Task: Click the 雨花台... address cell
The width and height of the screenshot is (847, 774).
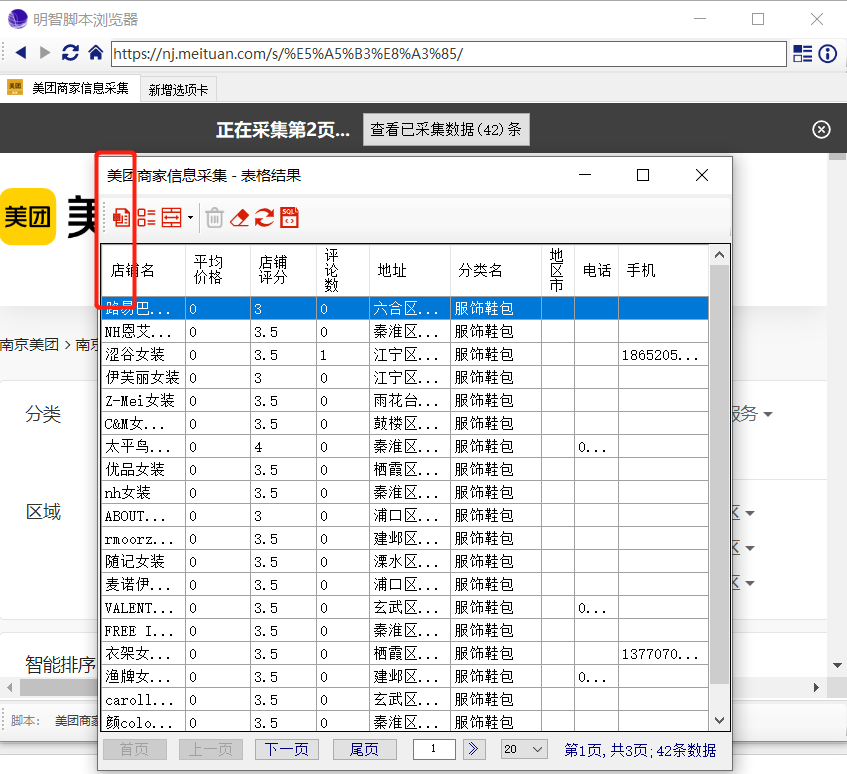Action: click(x=410, y=401)
